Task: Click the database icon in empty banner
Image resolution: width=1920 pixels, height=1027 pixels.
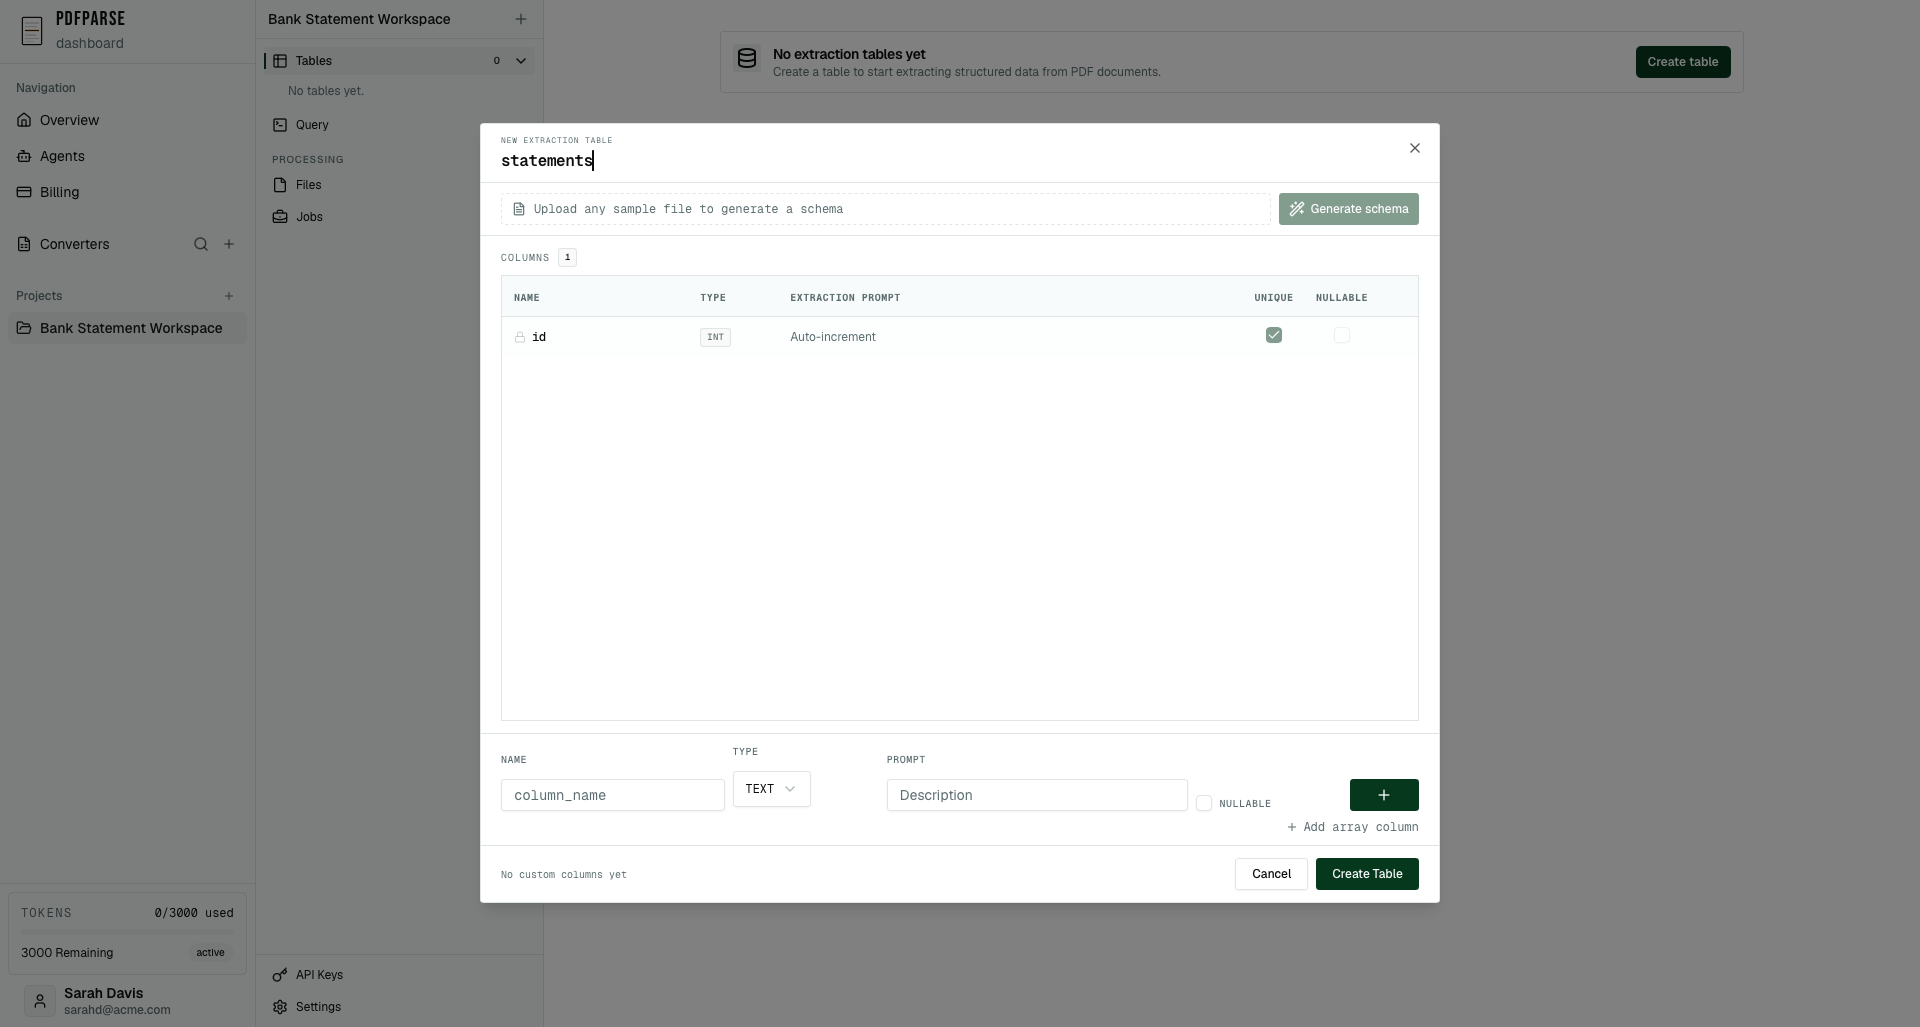Action: pyautogui.click(x=747, y=59)
